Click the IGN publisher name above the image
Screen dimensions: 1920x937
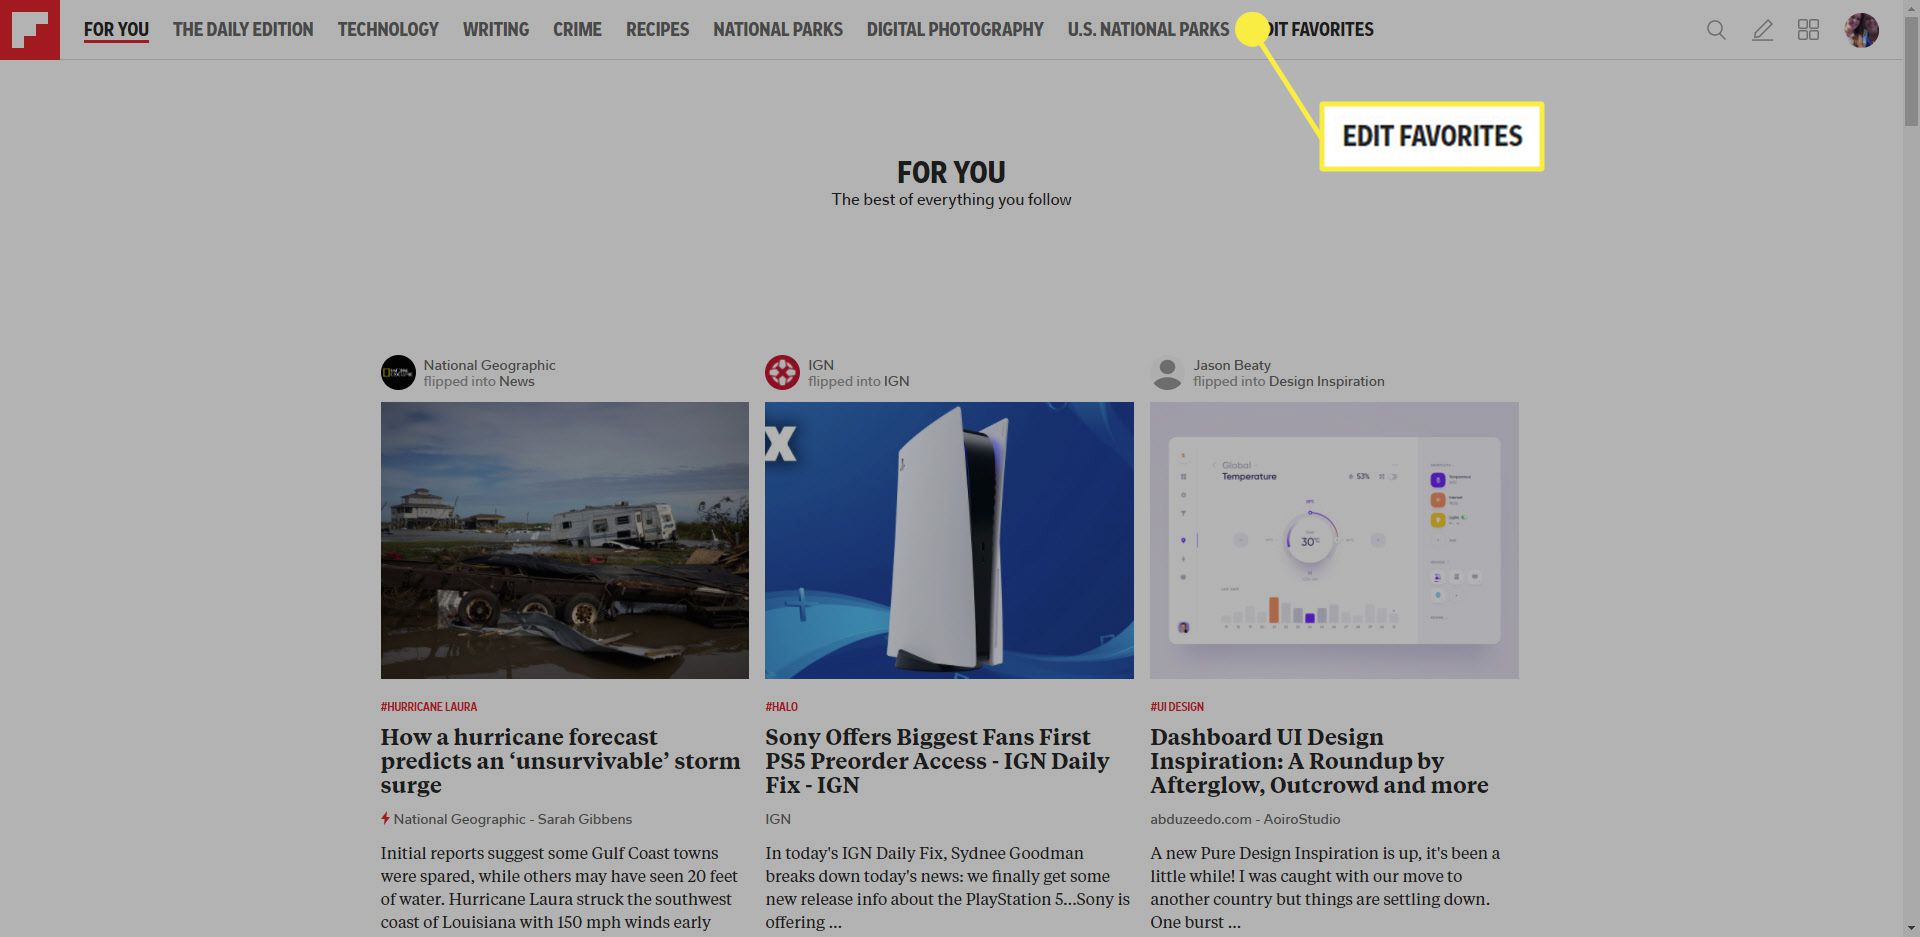821,365
